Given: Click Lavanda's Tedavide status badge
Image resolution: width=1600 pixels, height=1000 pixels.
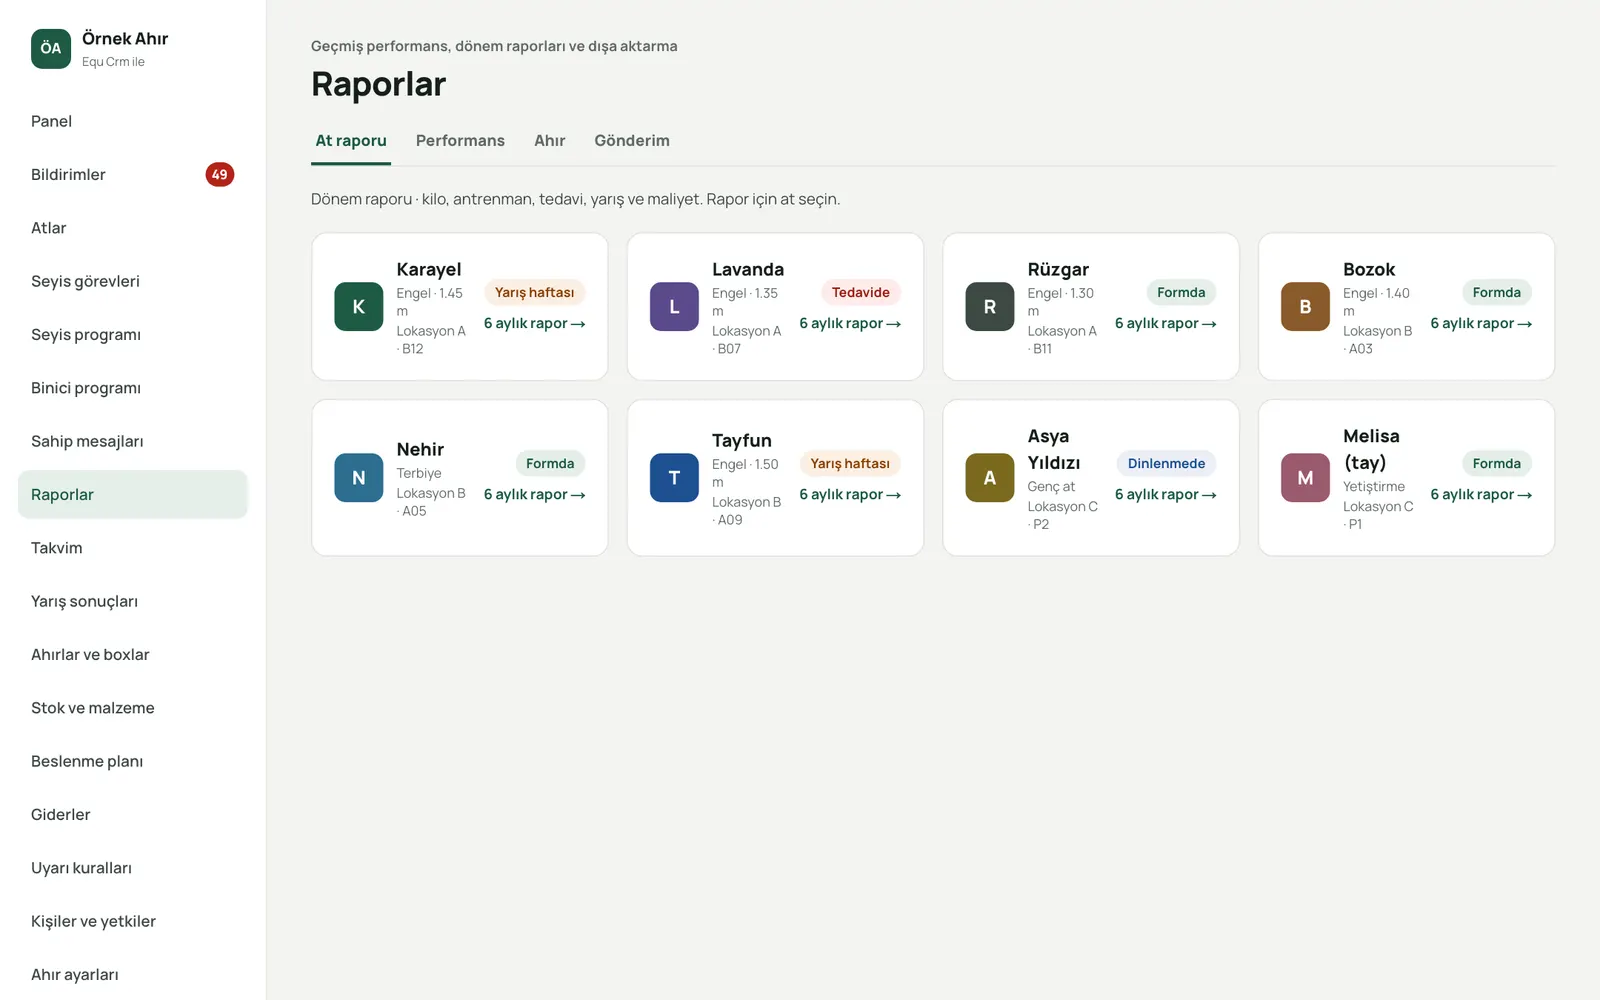Looking at the screenshot, I should 861,292.
